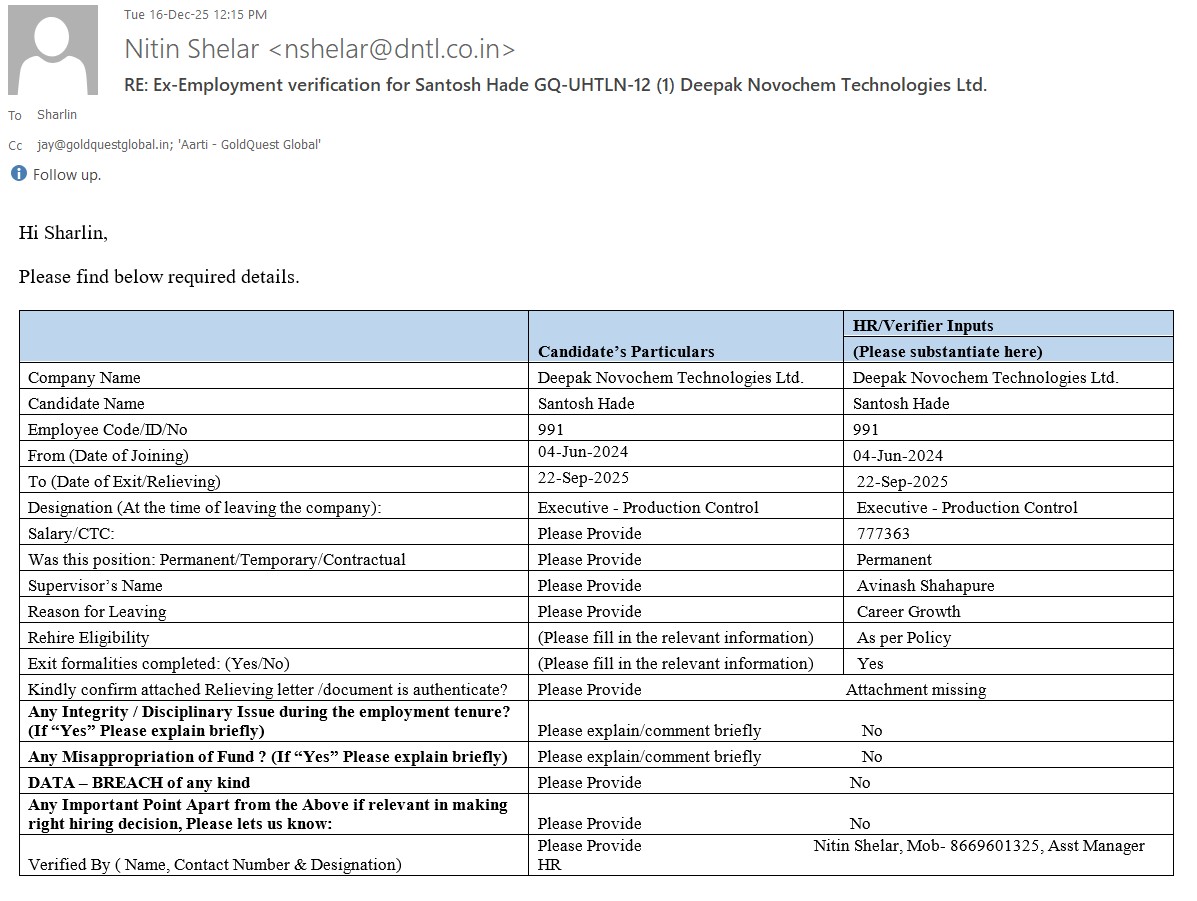Click the value Attachment missing
The width and height of the screenshot is (1197, 901).
(x=916, y=689)
